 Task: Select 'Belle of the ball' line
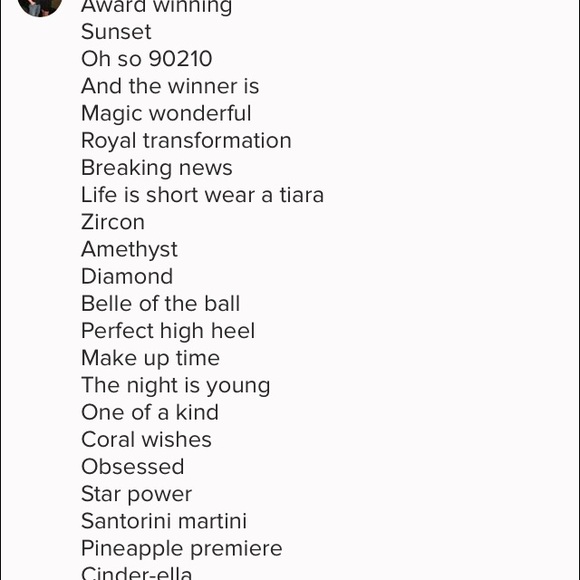click(x=161, y=304)
